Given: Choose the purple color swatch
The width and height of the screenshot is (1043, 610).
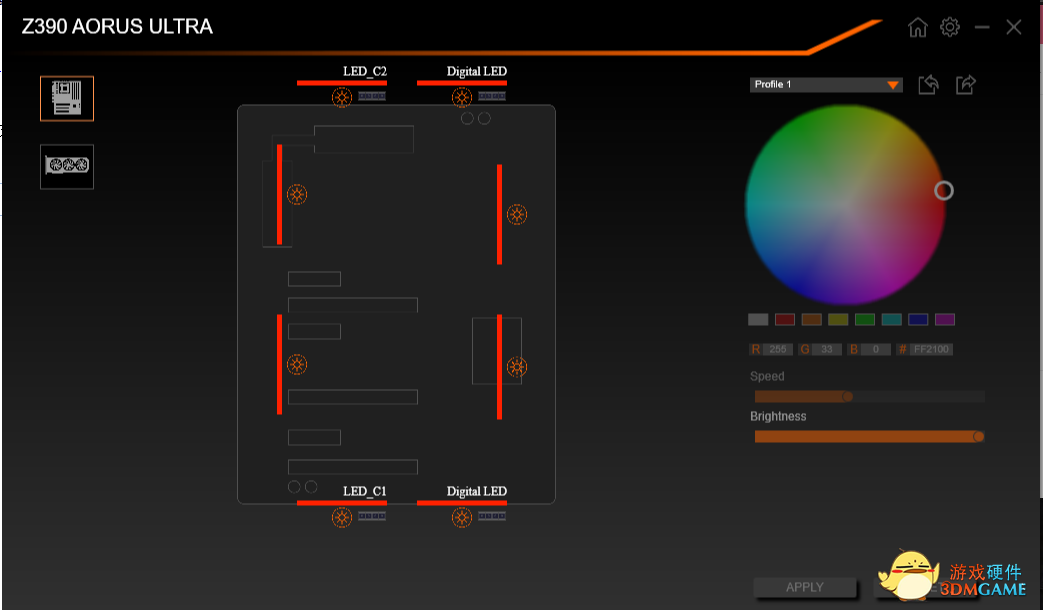Looking at the screenshot, I should (945, 319).
